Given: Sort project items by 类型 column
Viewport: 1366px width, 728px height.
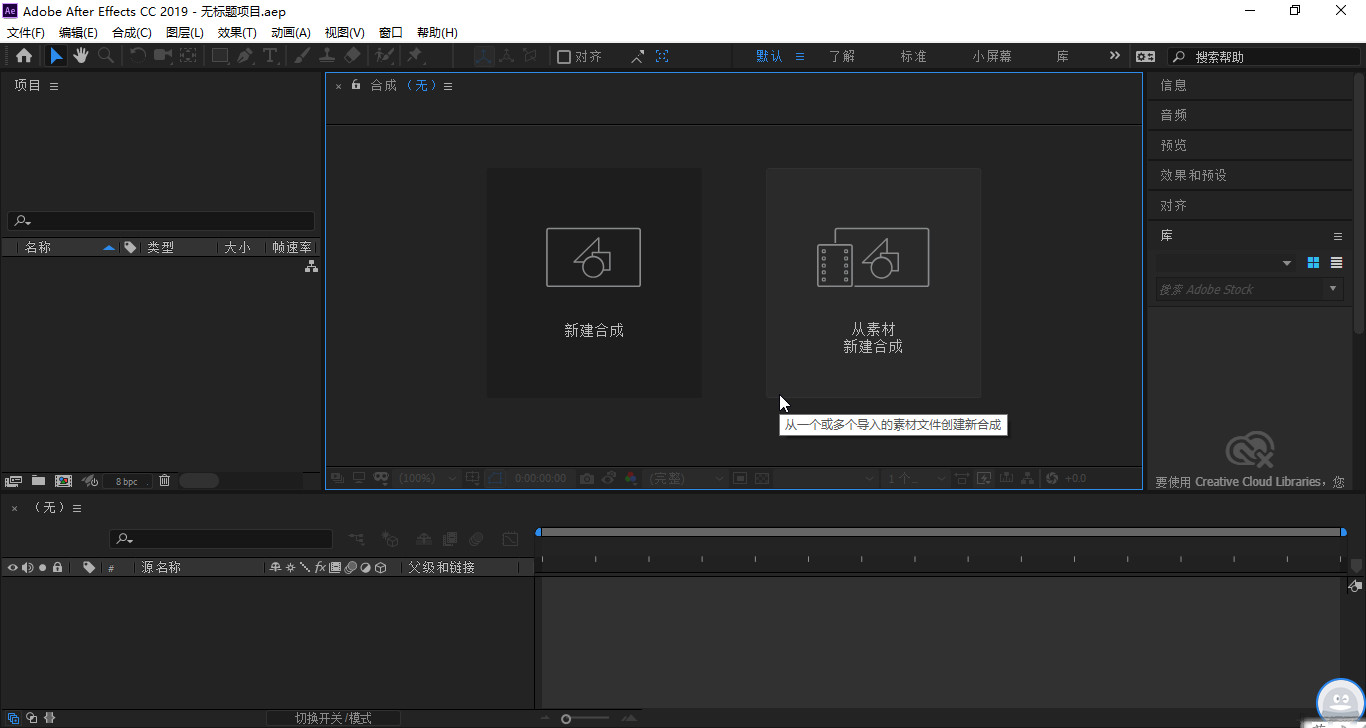Looking at the screenshot, I should tap(160, 247).
